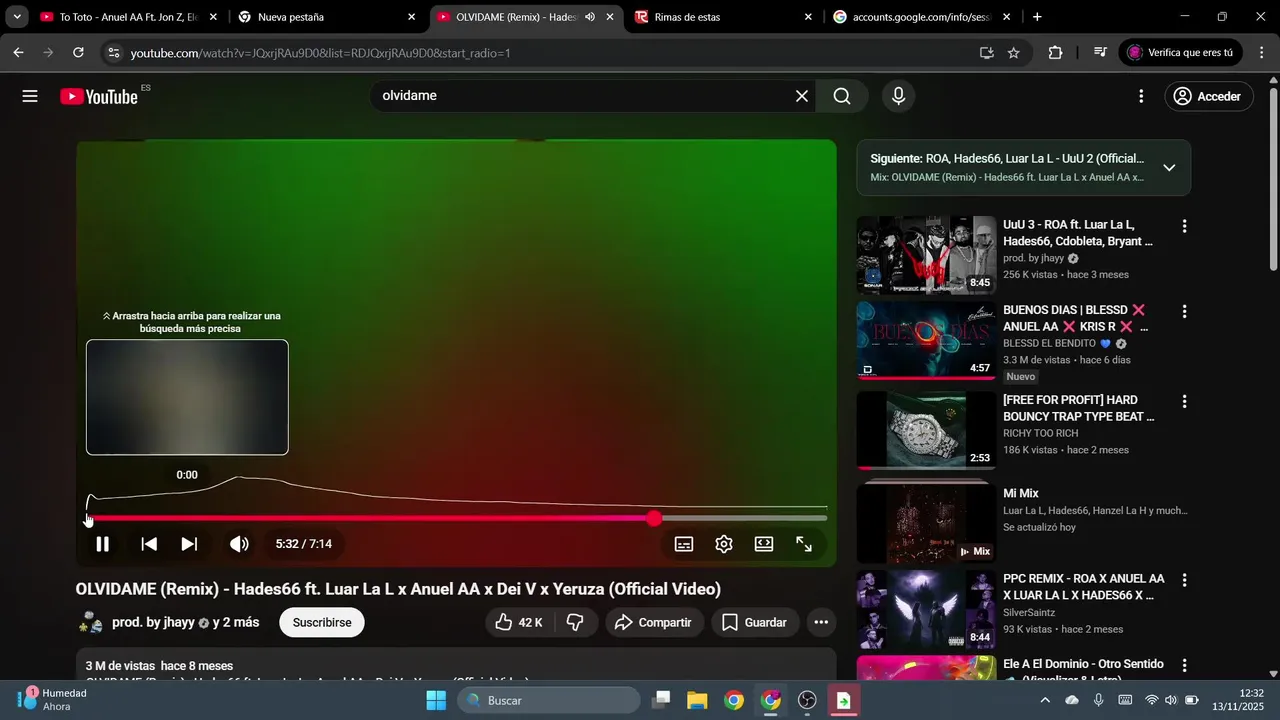Open Chrome three-dot menu

pyautogui.click(x=1261, y=52)
